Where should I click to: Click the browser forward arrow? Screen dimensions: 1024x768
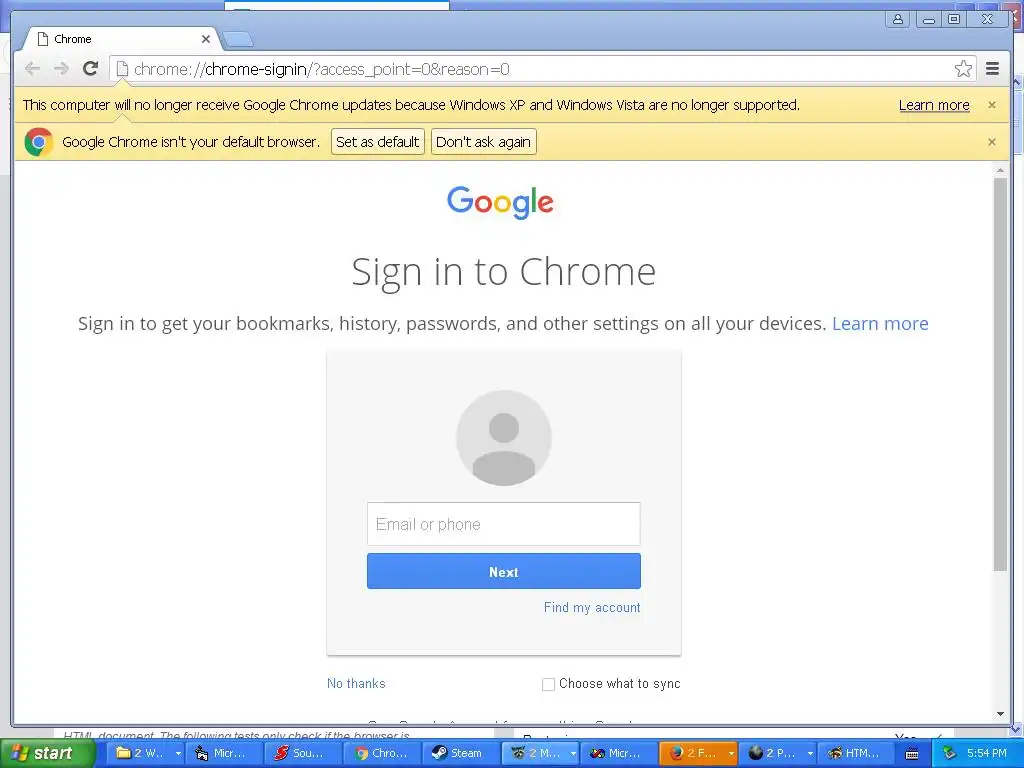pos(61,69)
